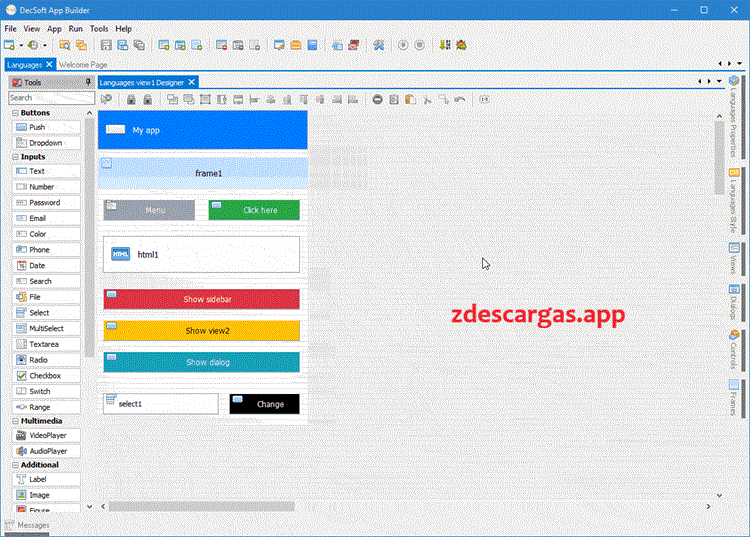Screen dimensions: 750x537
Task: Open the File menu
Action: [11, 29]
